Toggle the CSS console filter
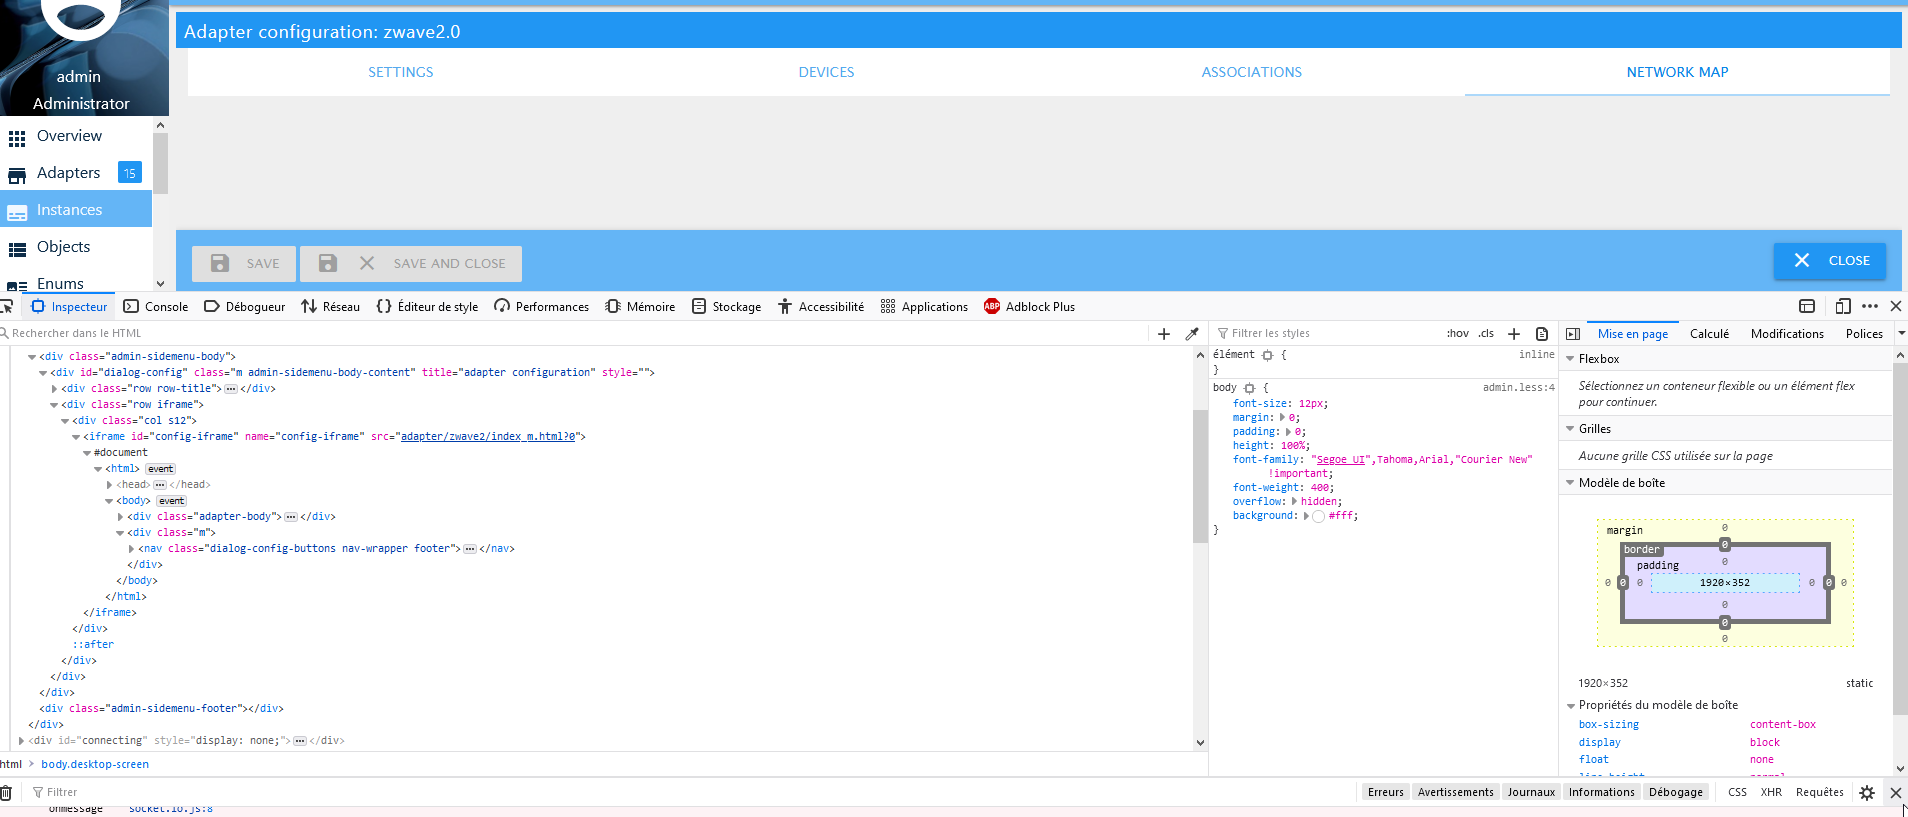This screenshot has height=817, width=1908. point(1737,792)
